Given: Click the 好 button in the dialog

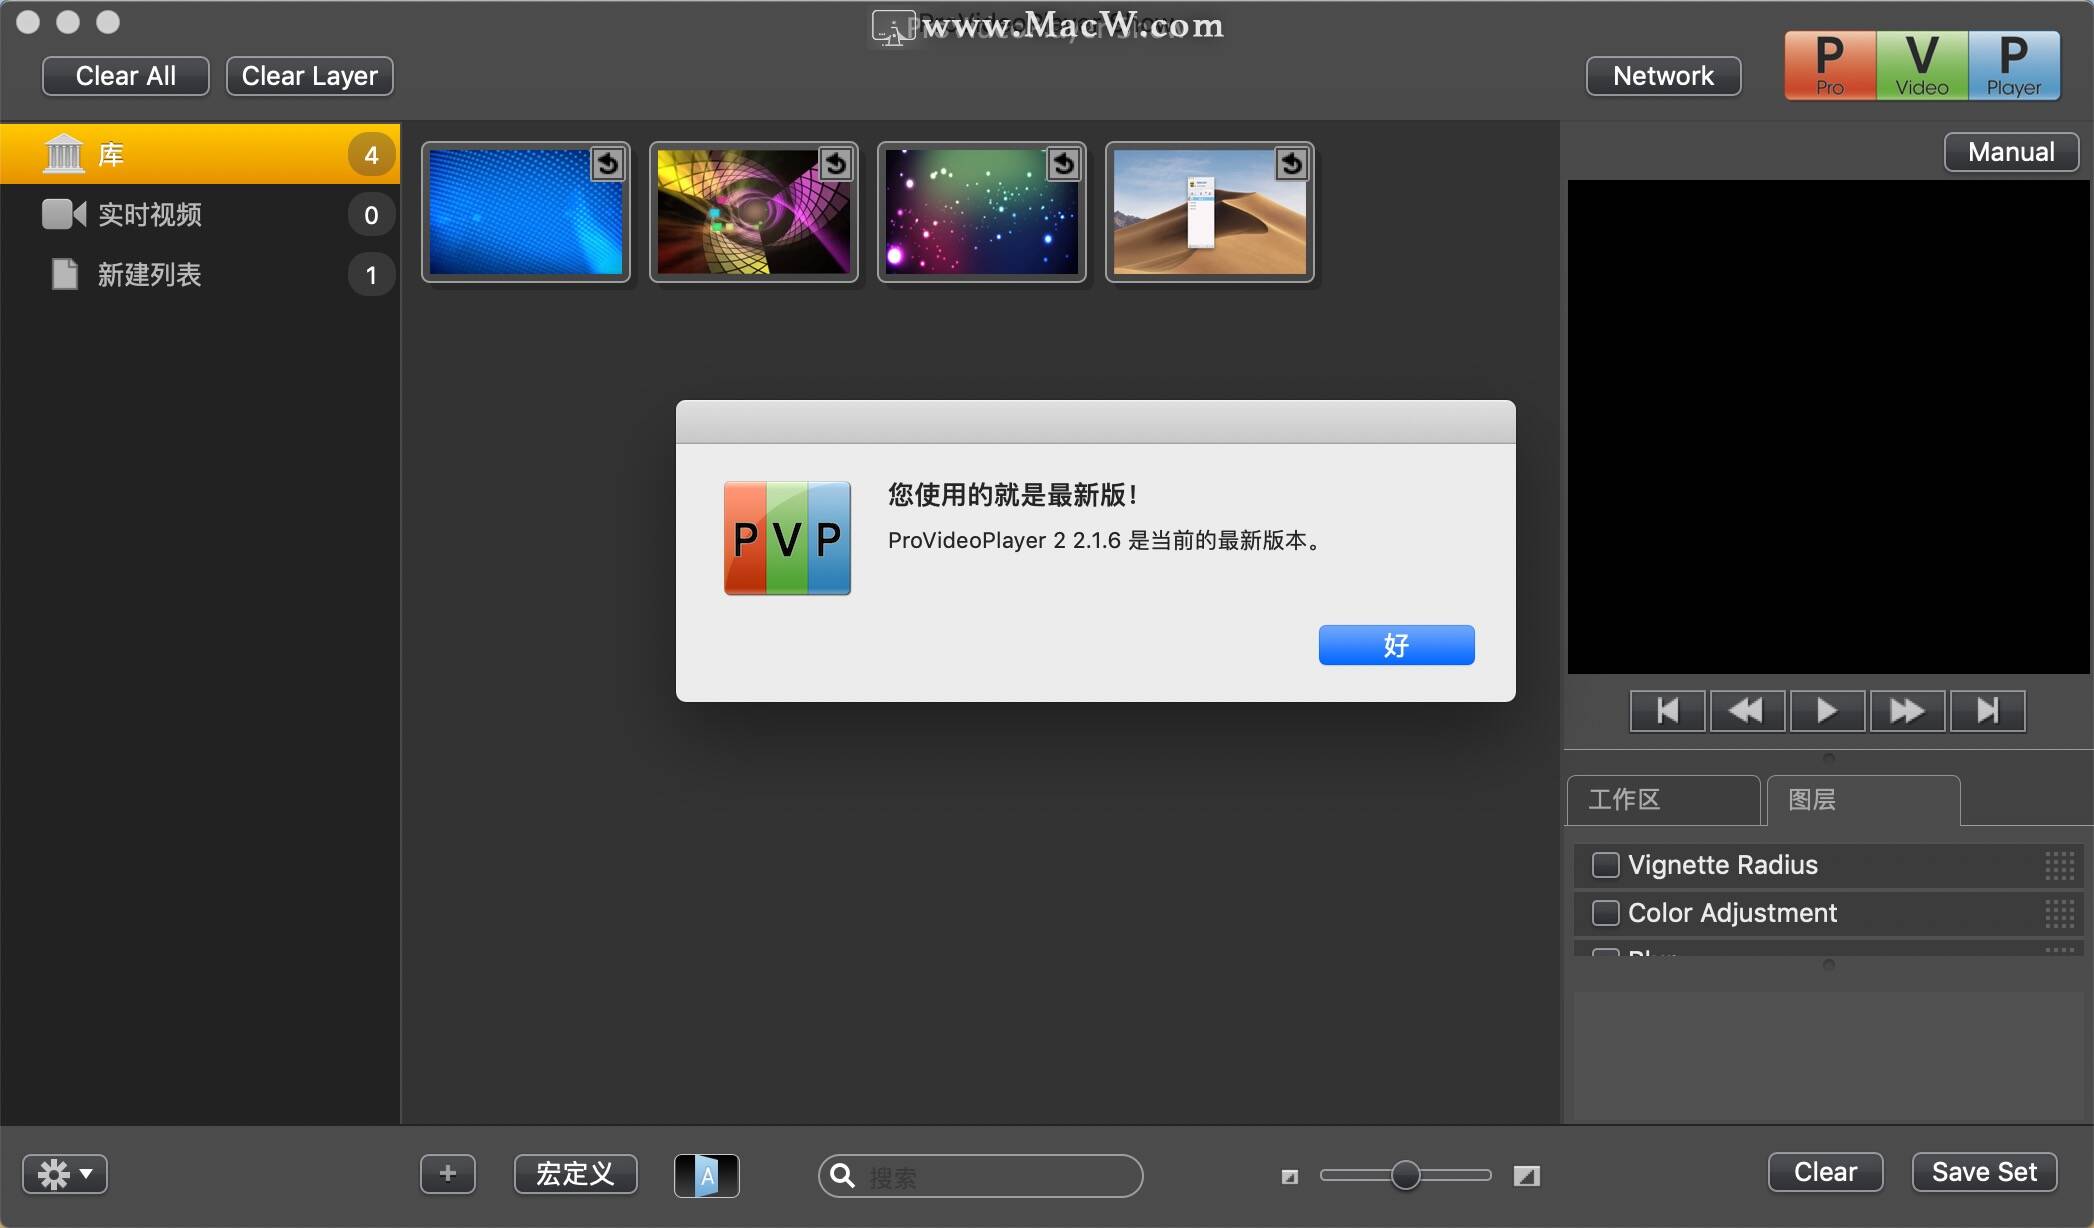Looking at the screenshot, I should [1396, 645].
